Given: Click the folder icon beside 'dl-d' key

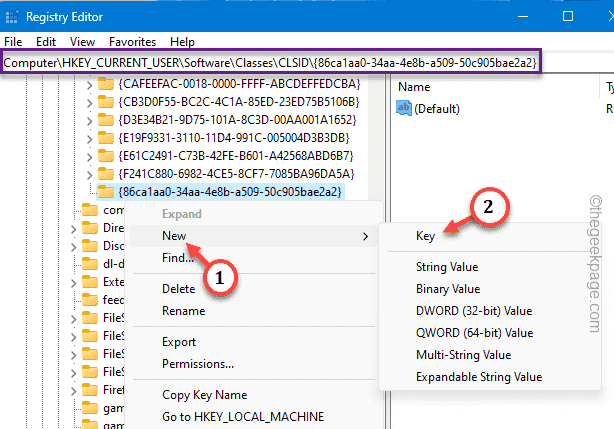Looking at the screenshot, I should pos(90,264).
